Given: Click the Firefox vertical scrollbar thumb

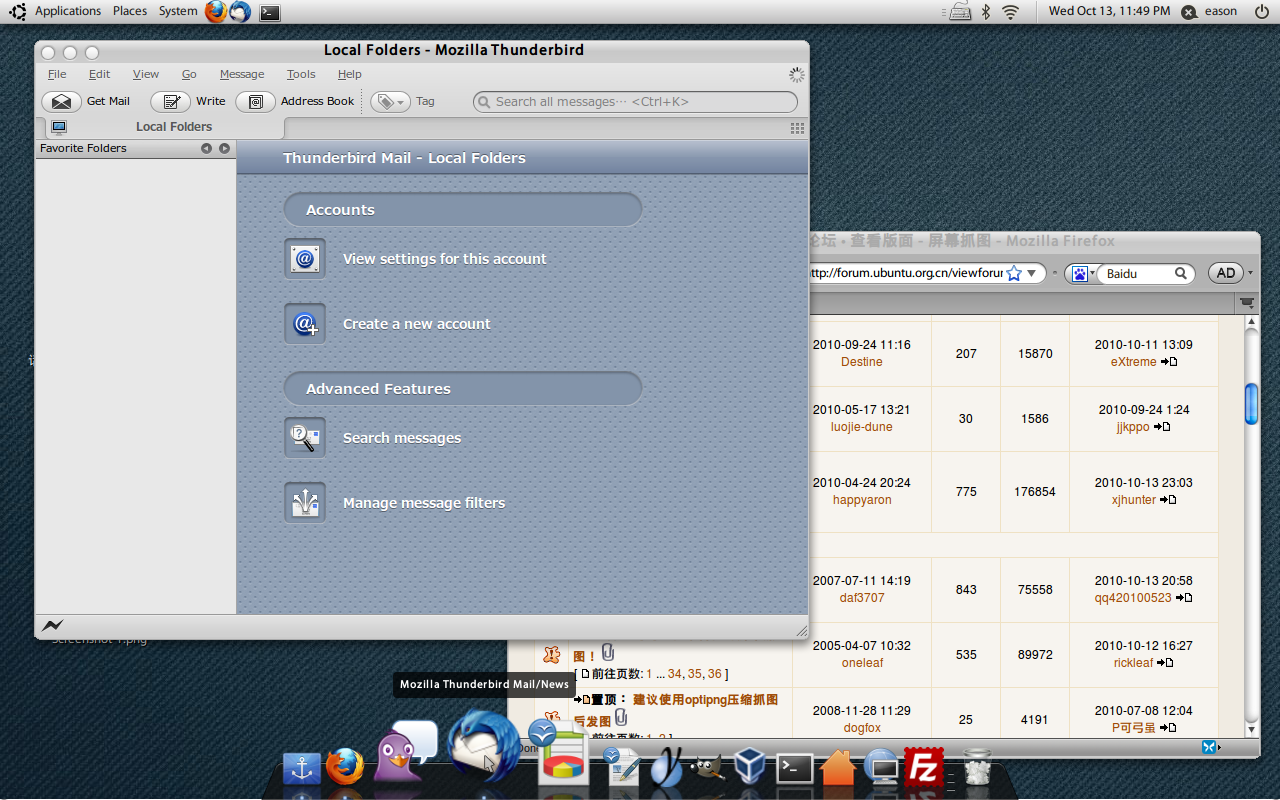Looking at the screenshot, I should coord(1251,404).
